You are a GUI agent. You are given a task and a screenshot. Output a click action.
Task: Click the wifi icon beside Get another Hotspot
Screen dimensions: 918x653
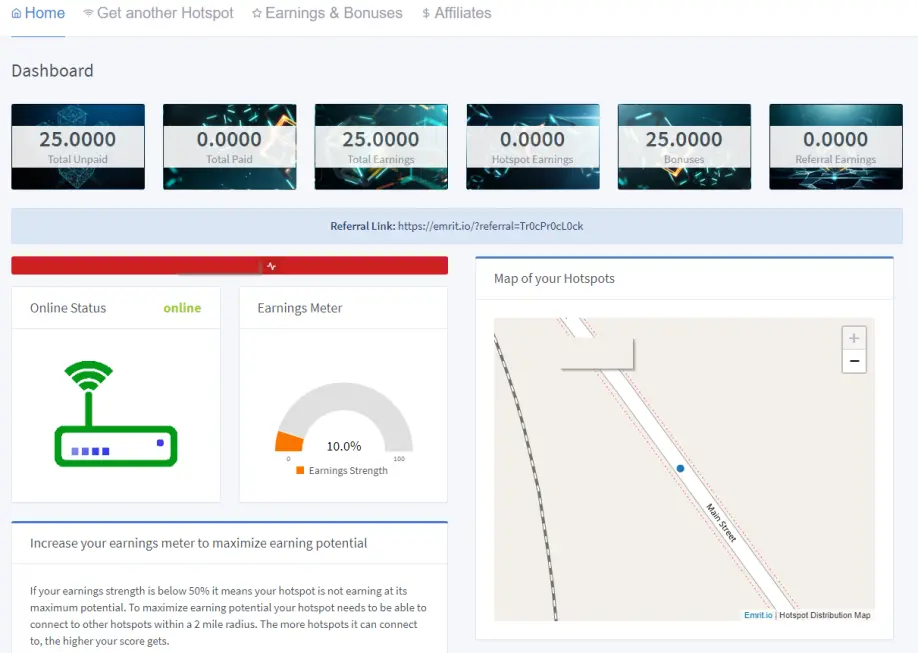pyautogui.click(x=88, y=13)
